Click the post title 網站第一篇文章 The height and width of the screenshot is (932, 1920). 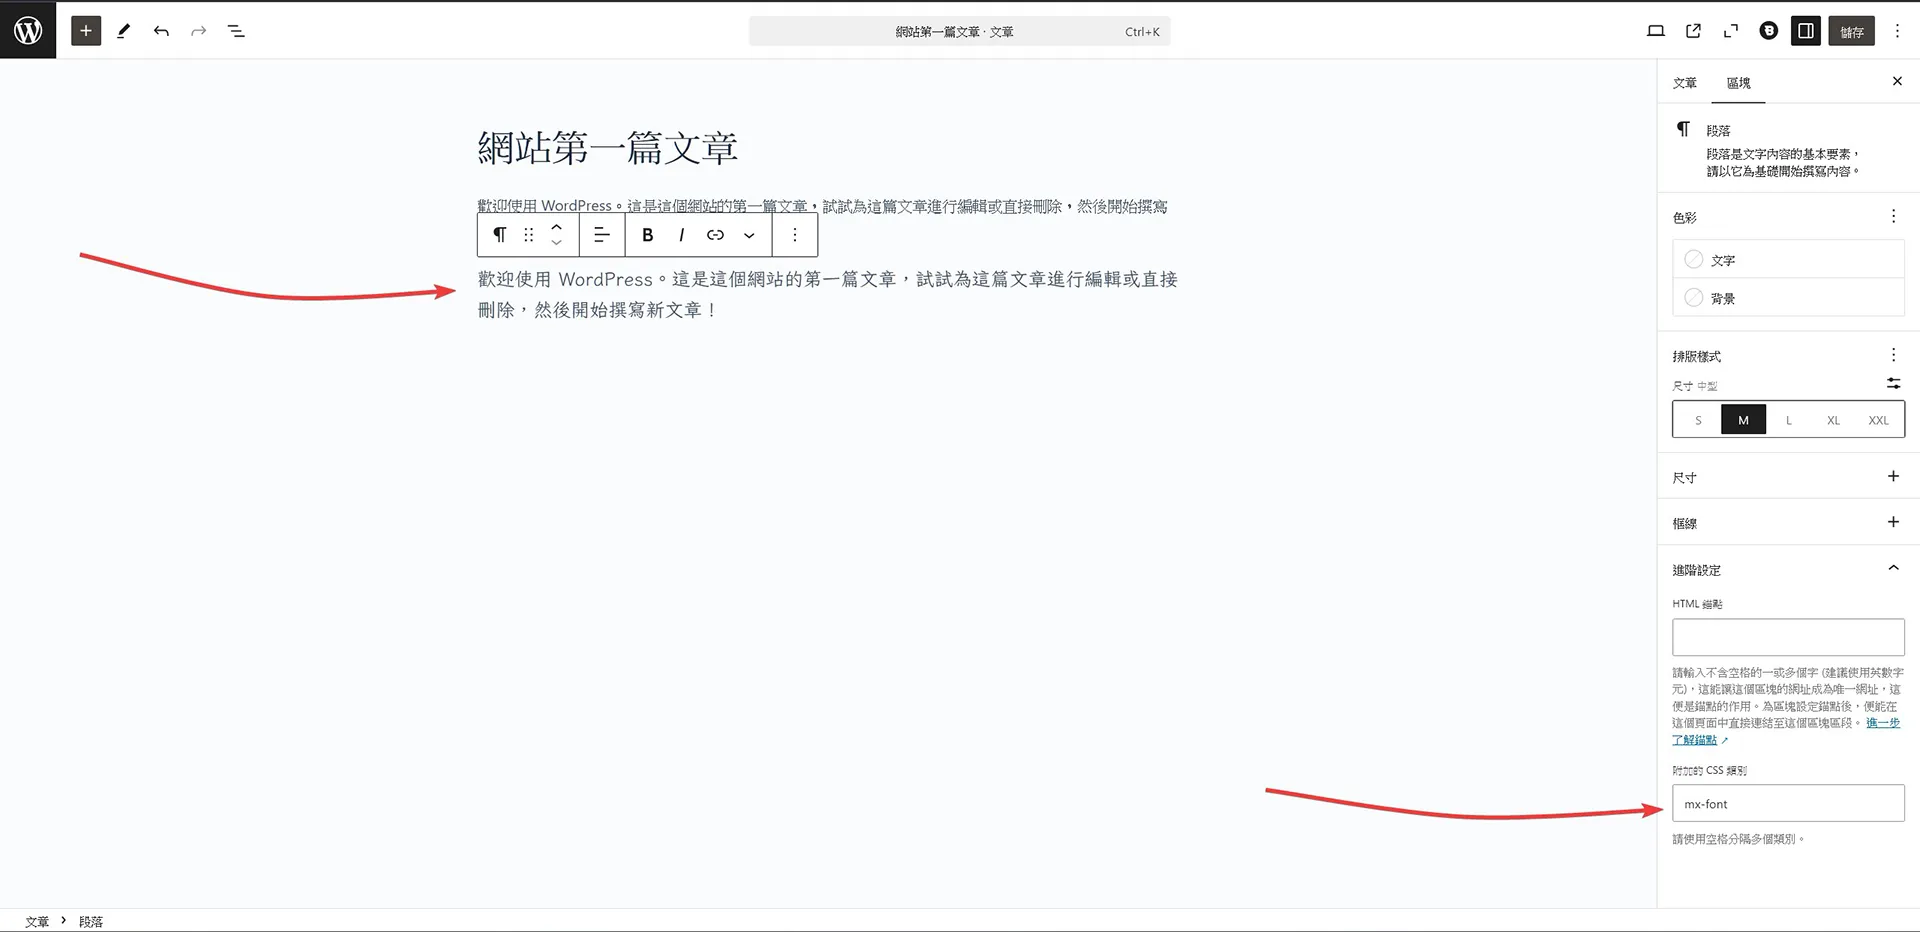[608, 148]
